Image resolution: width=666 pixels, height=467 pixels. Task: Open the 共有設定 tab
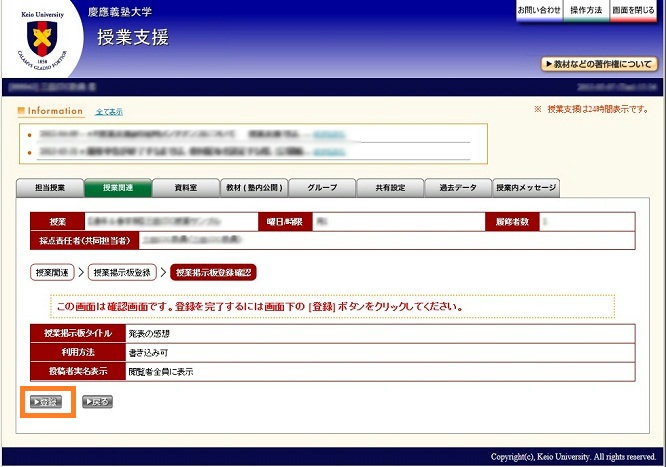[389, 188]
